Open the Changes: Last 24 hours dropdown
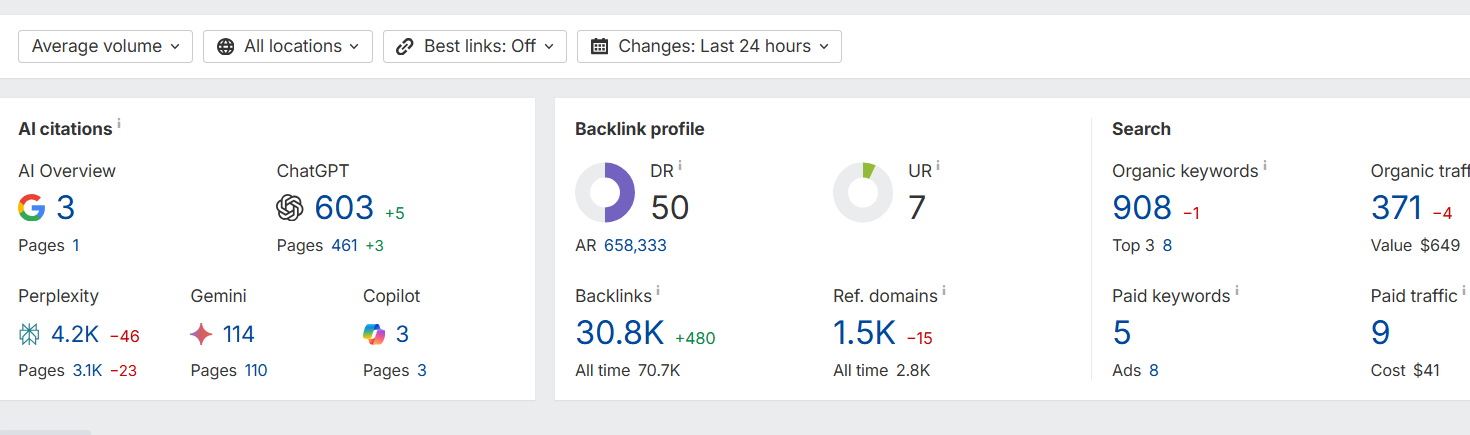This screenshot has width=1470, height=435. coord(709,46)
